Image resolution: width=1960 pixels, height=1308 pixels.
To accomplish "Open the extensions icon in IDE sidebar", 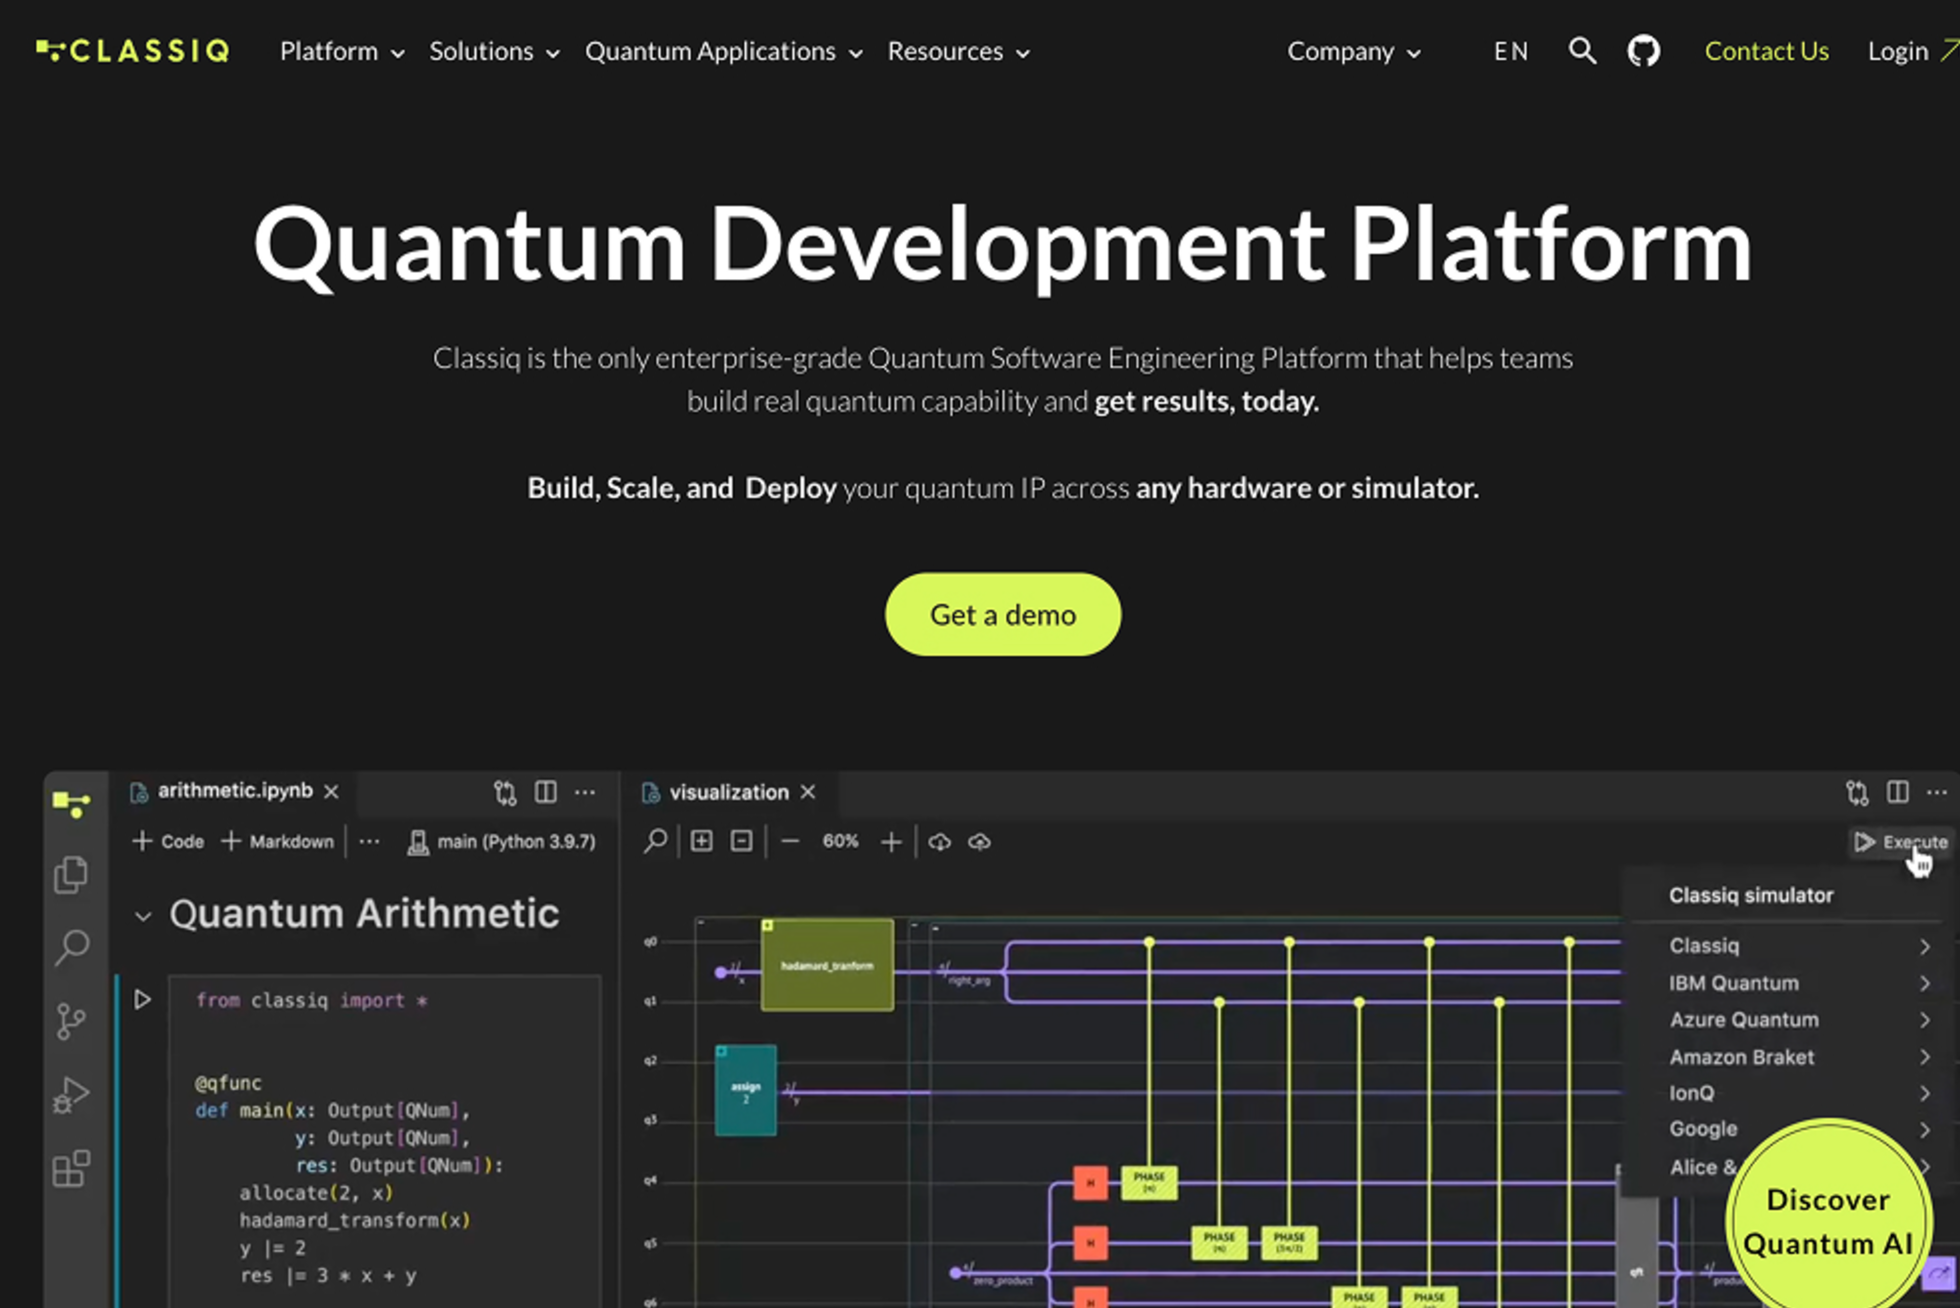I will (71, 1168).
